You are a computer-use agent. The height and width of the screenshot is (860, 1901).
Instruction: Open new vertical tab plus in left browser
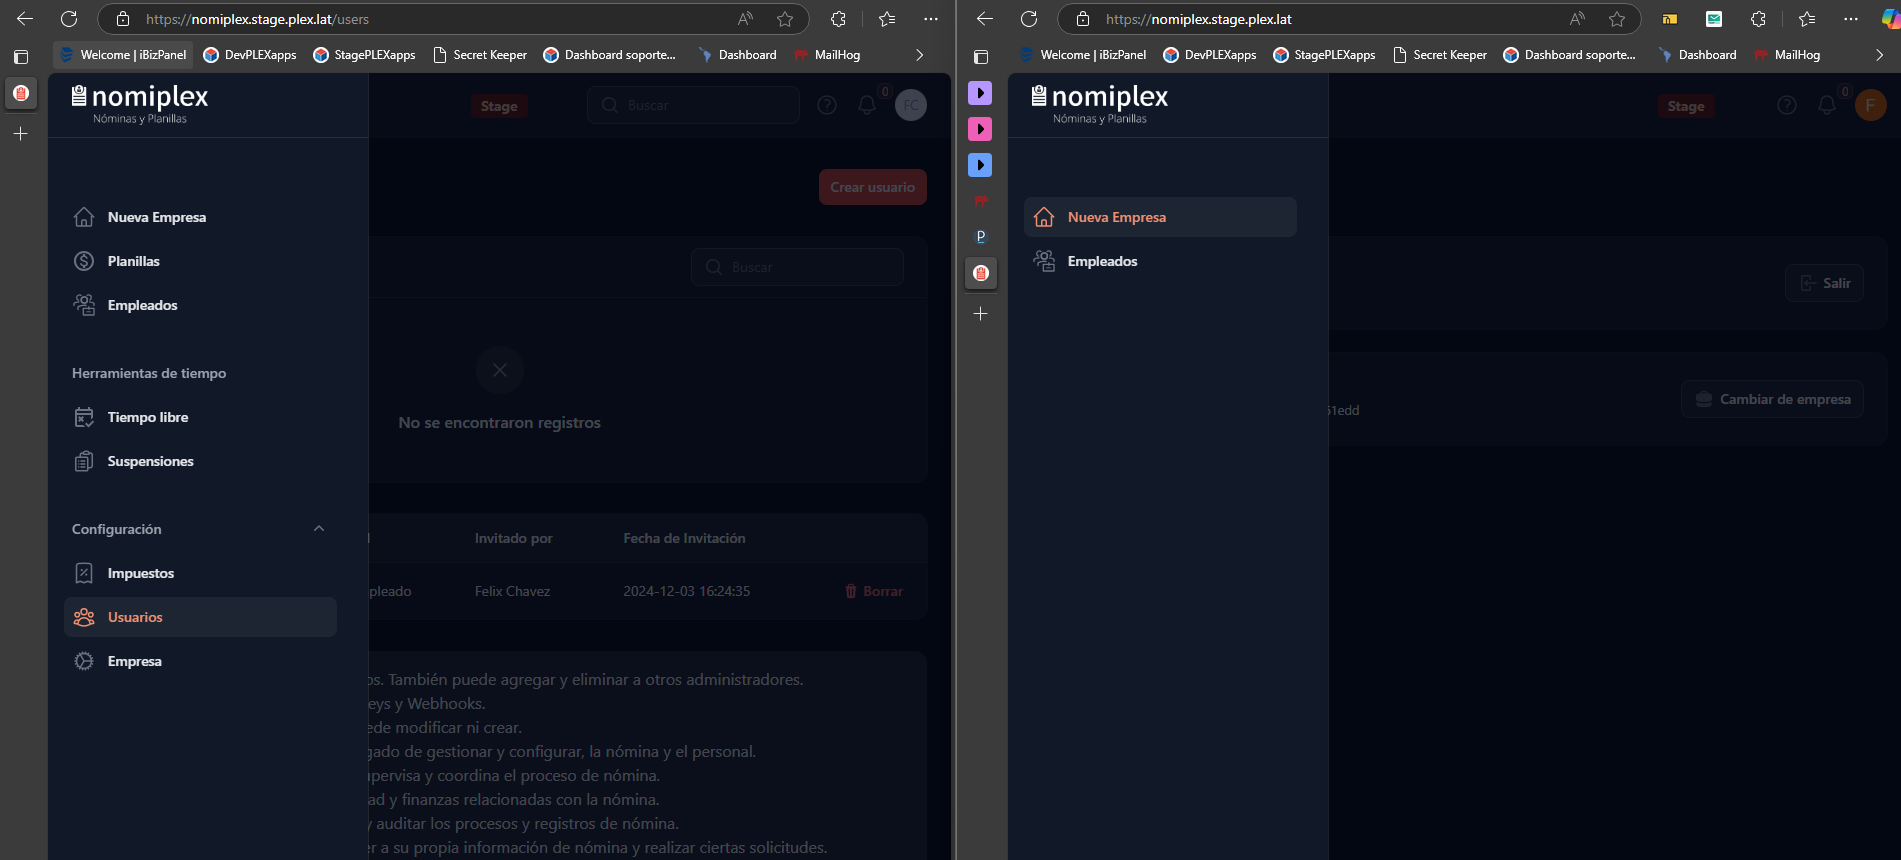pos(20,133)
